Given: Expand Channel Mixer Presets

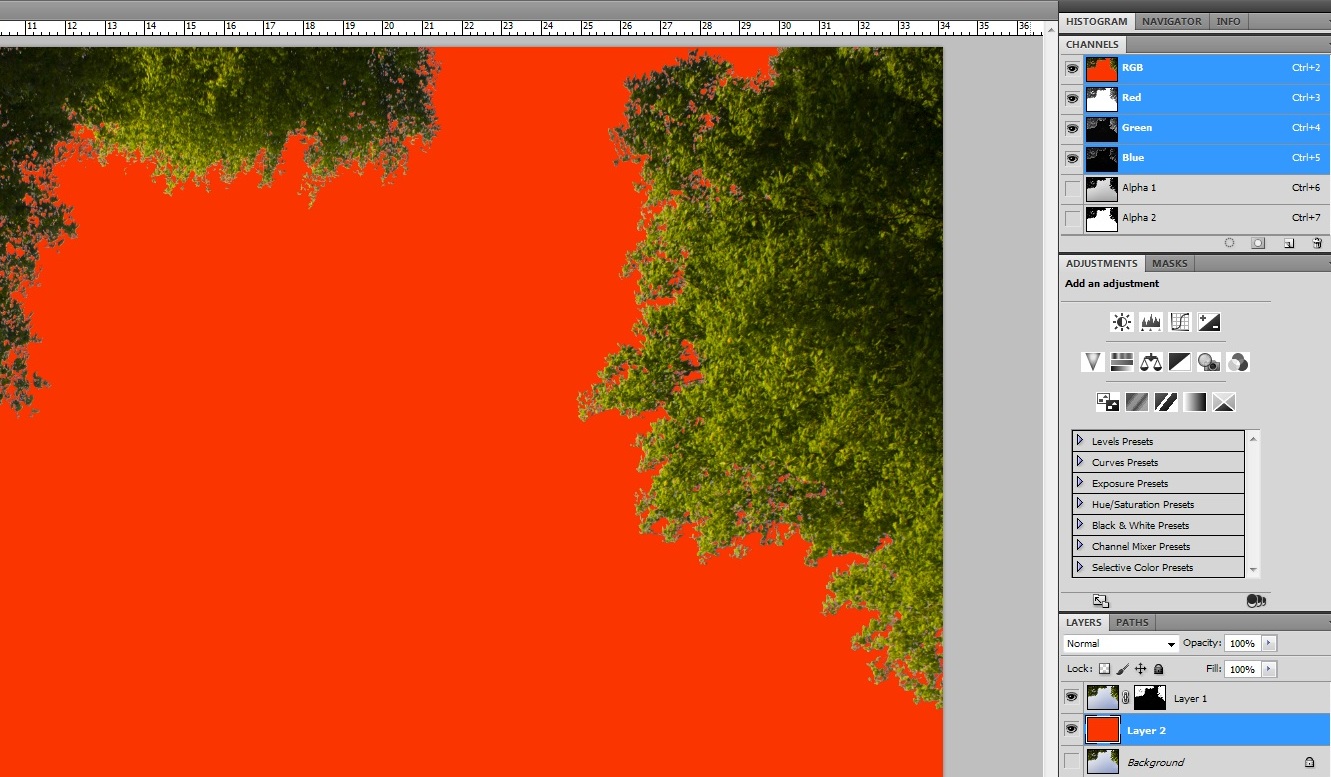Looking at the screenshot, I should click(1080, 546).
